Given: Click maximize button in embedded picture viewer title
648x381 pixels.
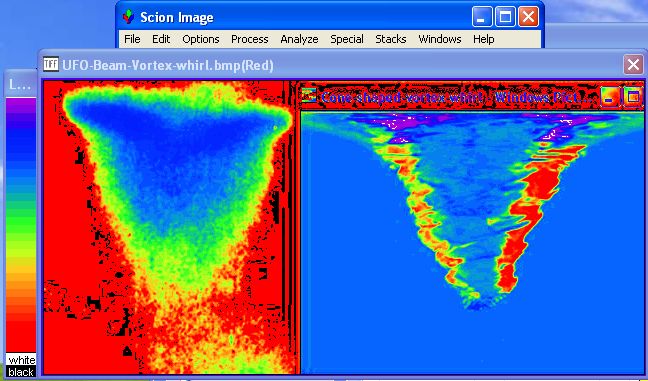Looking at the screenshot, I should pyautogui.click(x=633, y=97).
